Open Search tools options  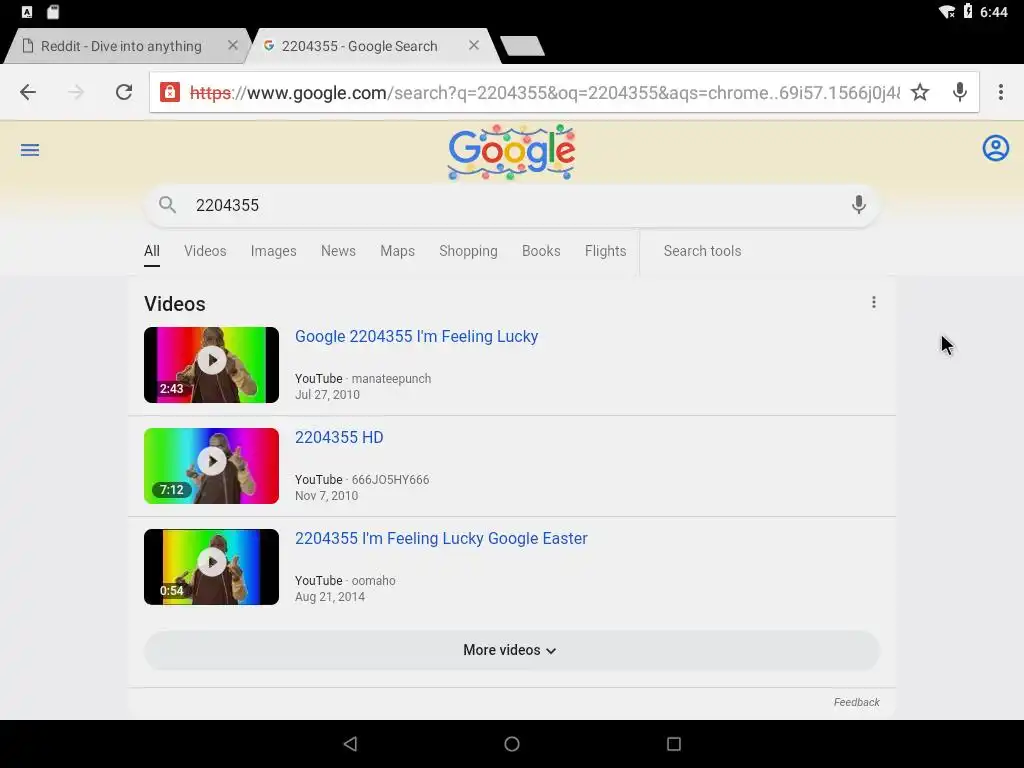pos(703,251)
